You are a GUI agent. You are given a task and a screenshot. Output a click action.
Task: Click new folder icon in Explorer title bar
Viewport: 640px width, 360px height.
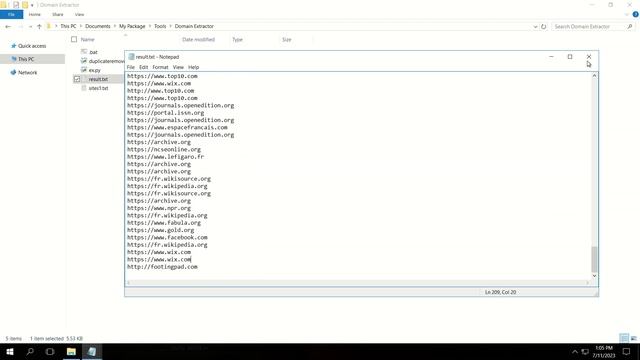25,5
